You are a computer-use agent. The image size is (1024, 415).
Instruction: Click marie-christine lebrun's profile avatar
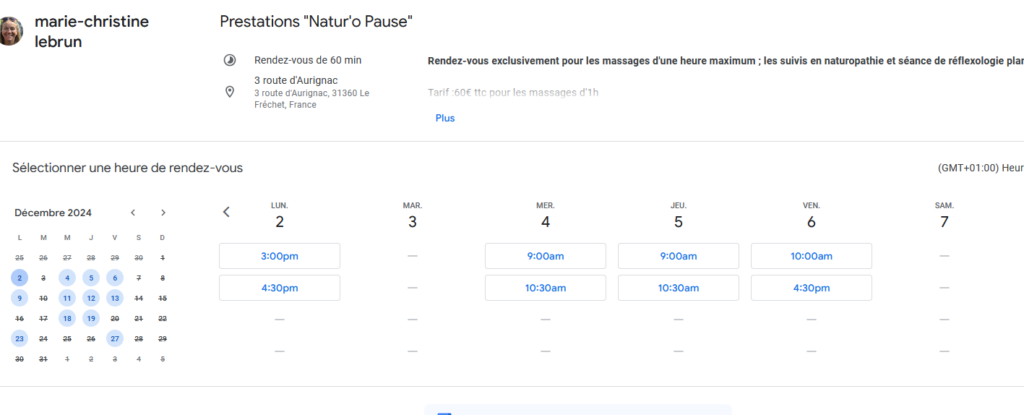pyautogui.click(x=11, y=29)
